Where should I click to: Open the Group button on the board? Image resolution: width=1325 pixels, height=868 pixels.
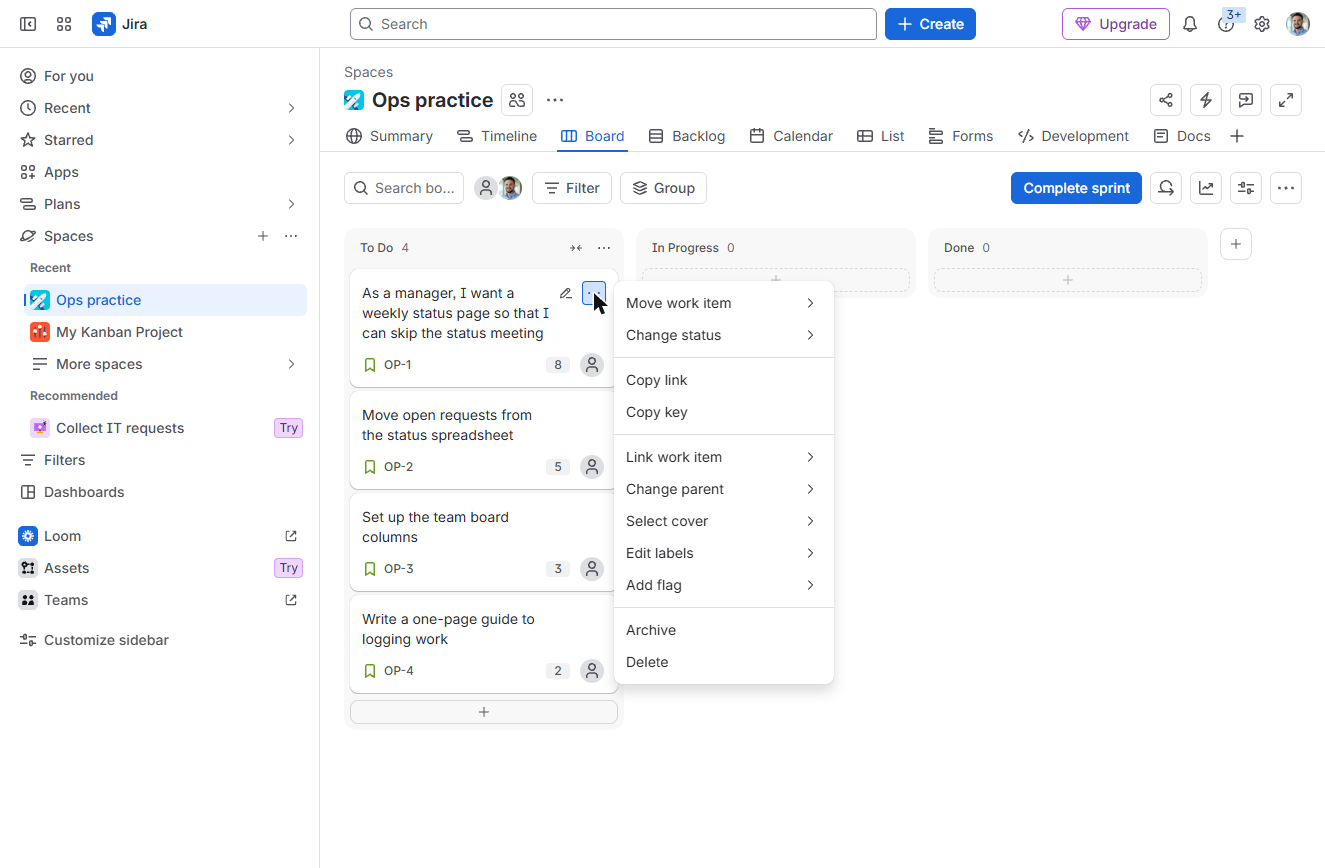pos(663,188)
